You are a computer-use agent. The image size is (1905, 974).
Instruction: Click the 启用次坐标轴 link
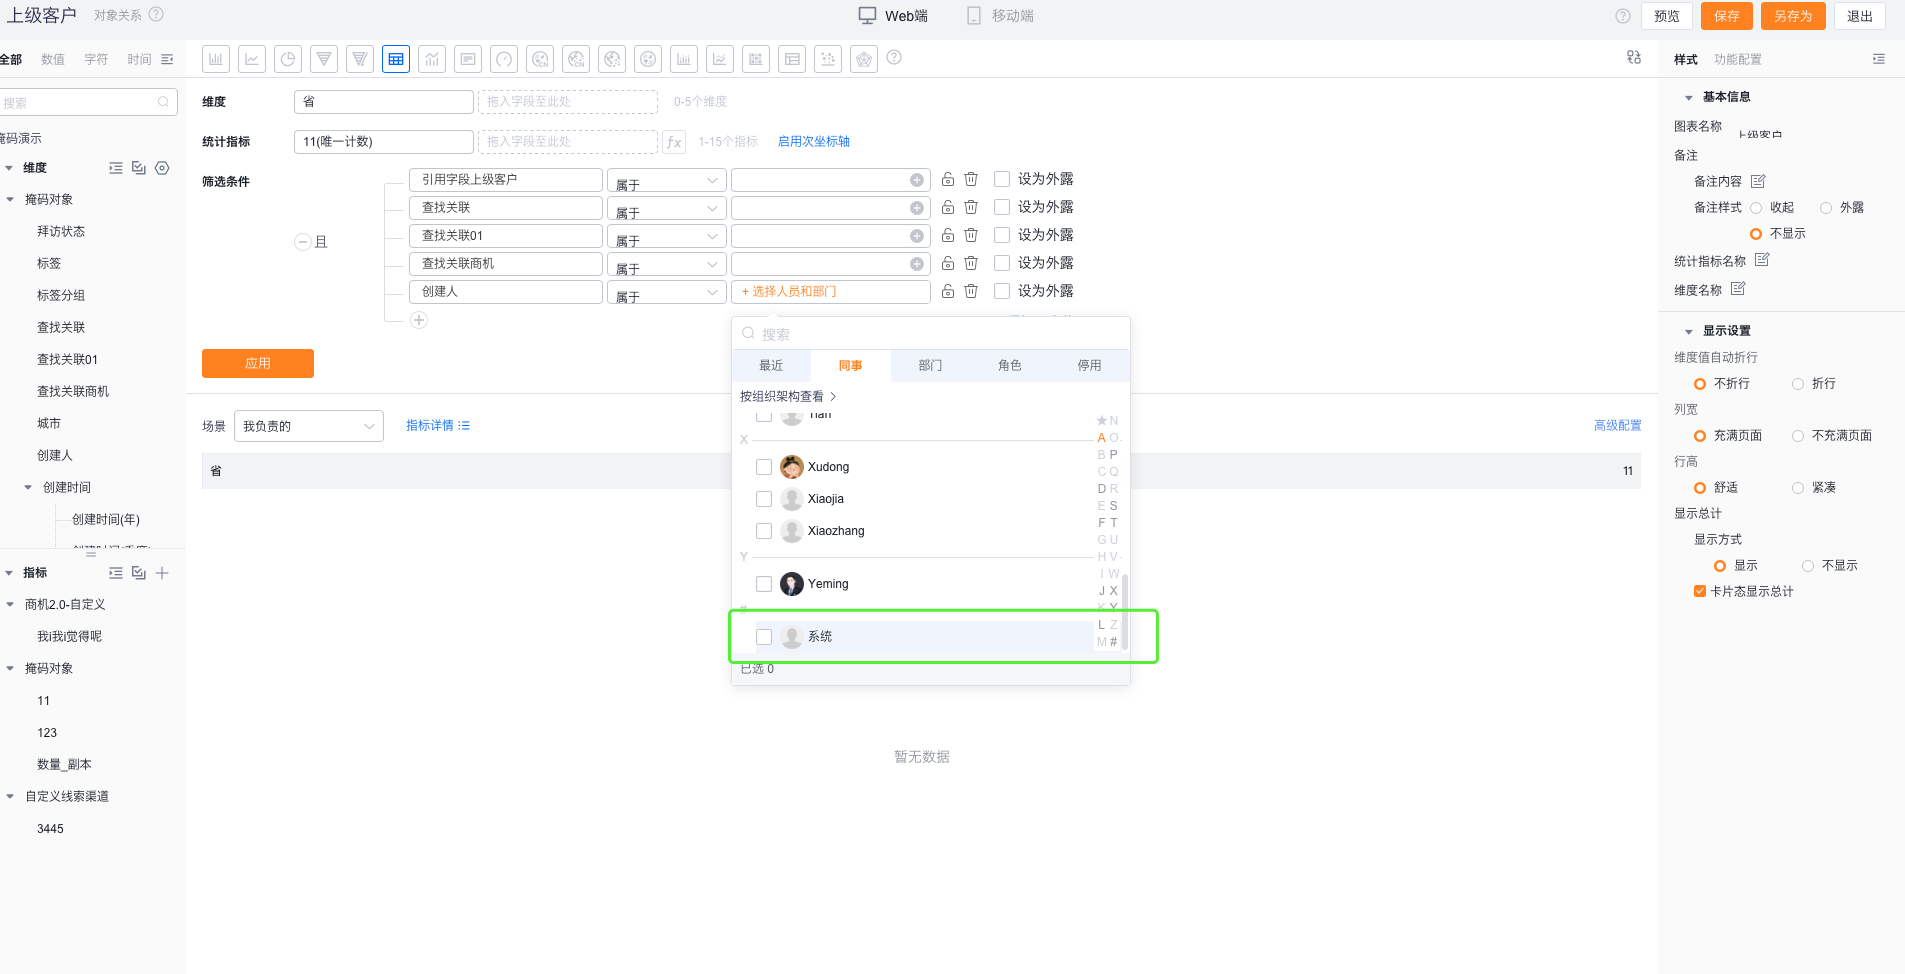point(813,141)
